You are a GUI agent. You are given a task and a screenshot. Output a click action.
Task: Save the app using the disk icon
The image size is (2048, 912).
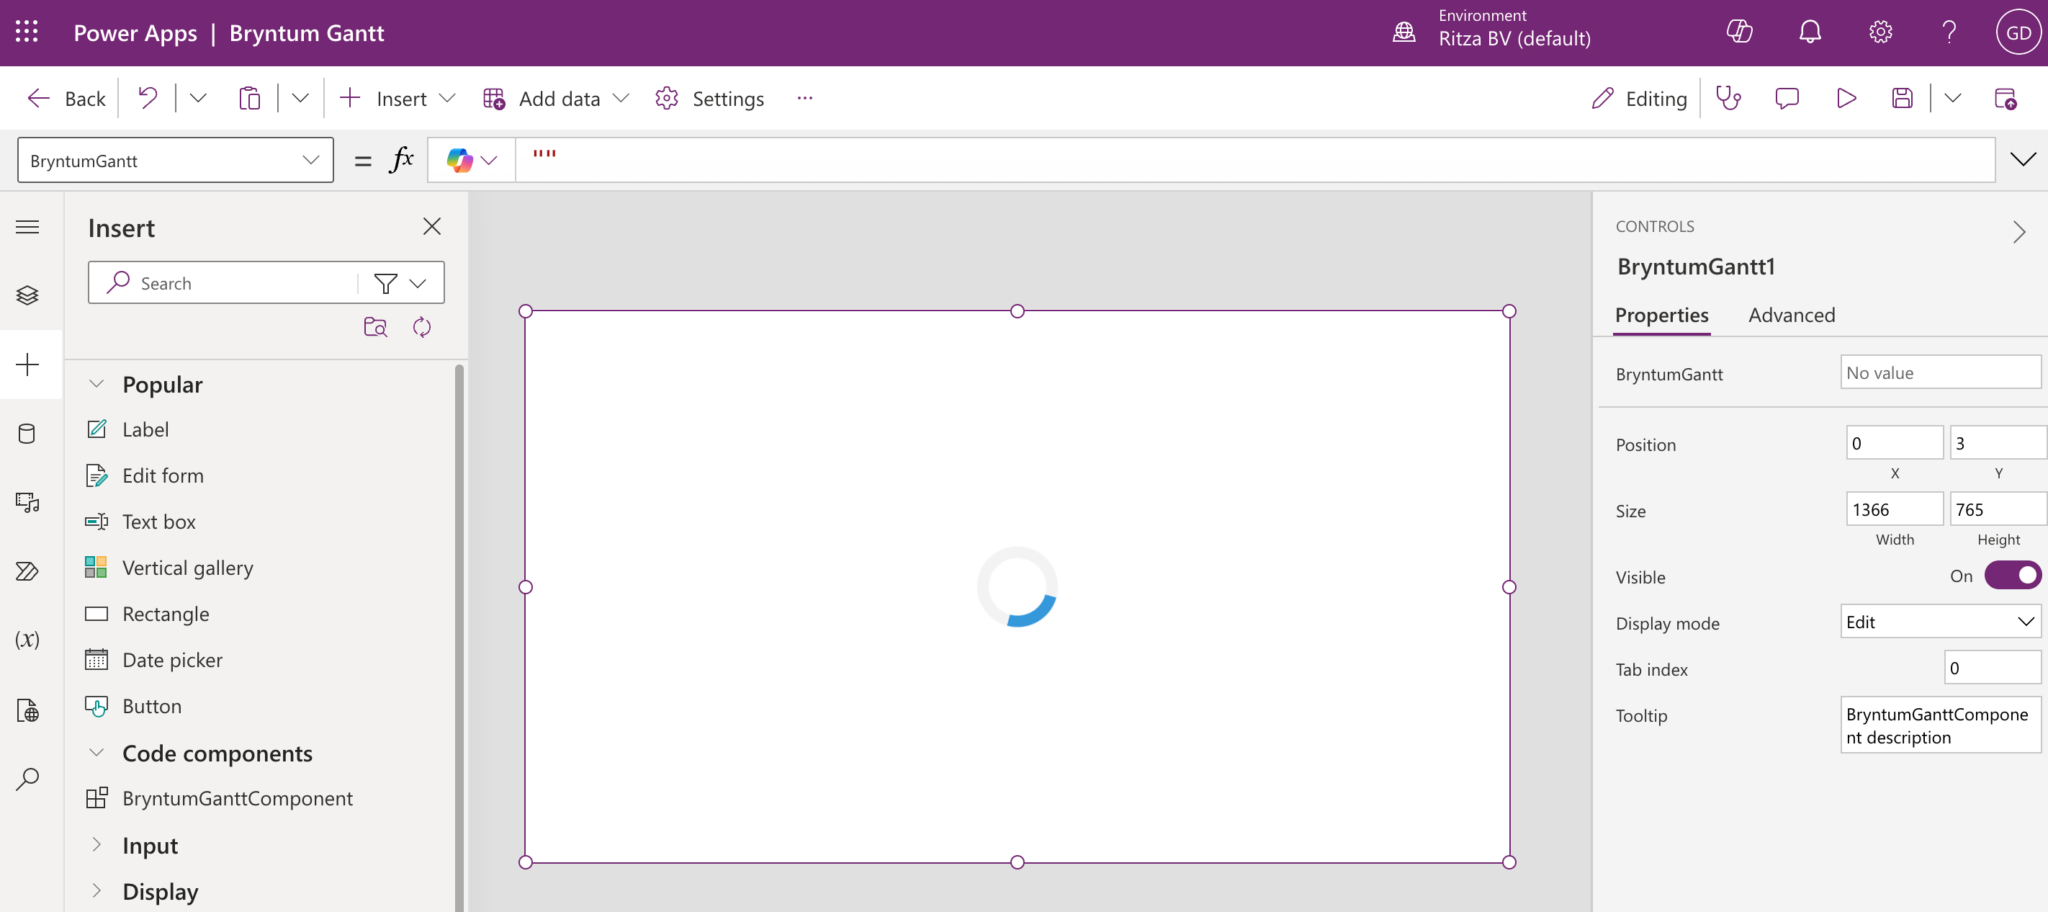point(1903,97)
